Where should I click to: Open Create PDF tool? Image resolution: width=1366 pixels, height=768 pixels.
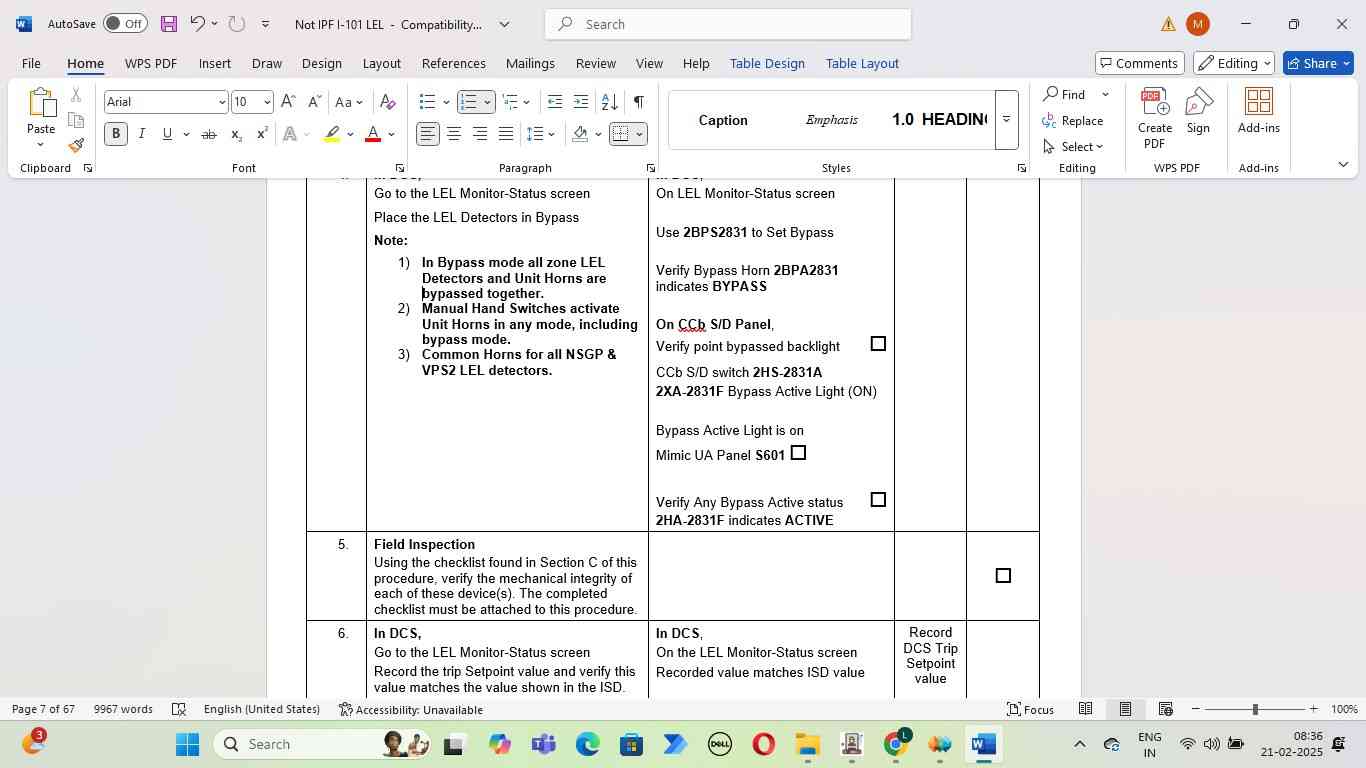click(x=1155, y=118)
